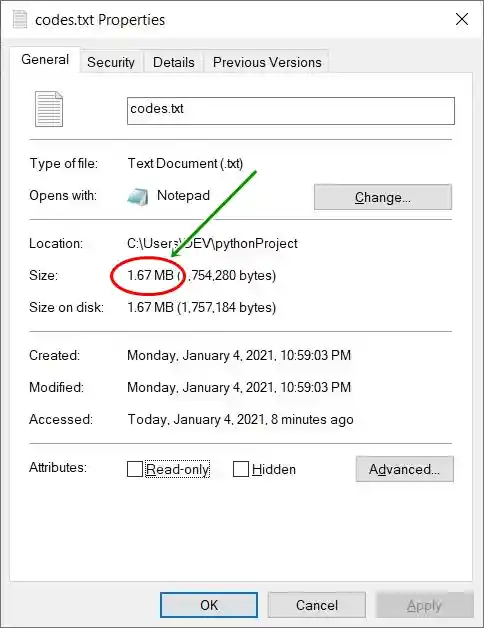This screenshot has height=628, width=484.
Task: Close the codes.txt Properties dialog
Action: coord(462,19)
